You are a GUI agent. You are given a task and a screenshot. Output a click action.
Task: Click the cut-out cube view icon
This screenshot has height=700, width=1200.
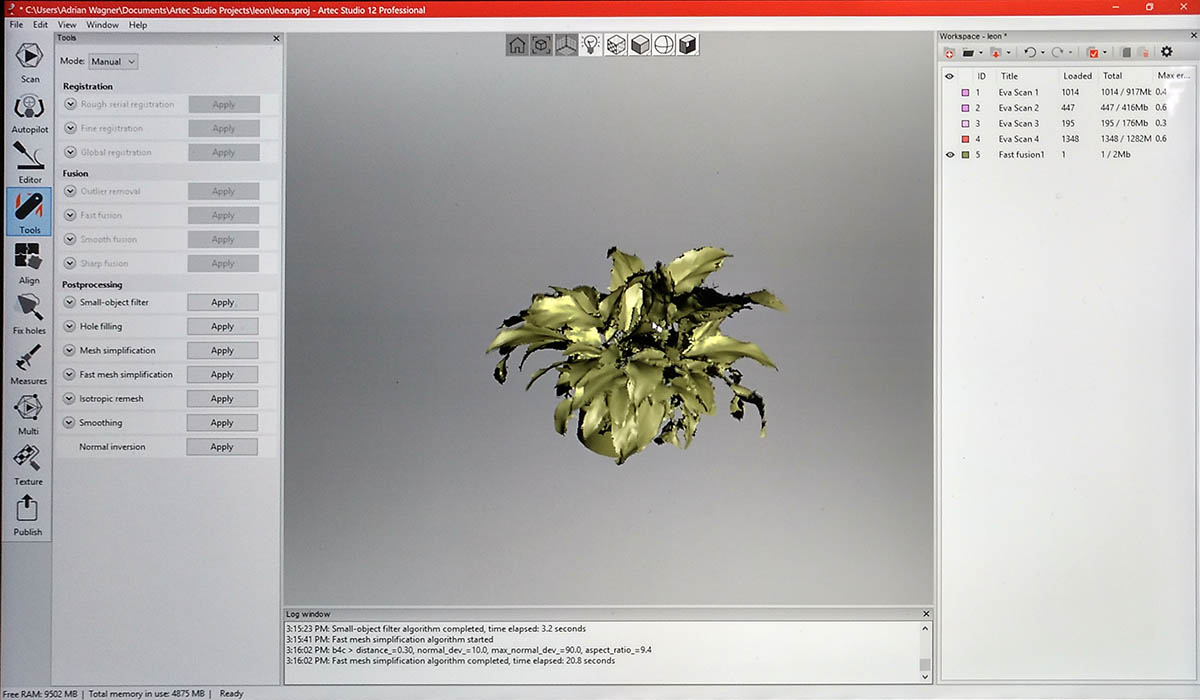(688, 44)
